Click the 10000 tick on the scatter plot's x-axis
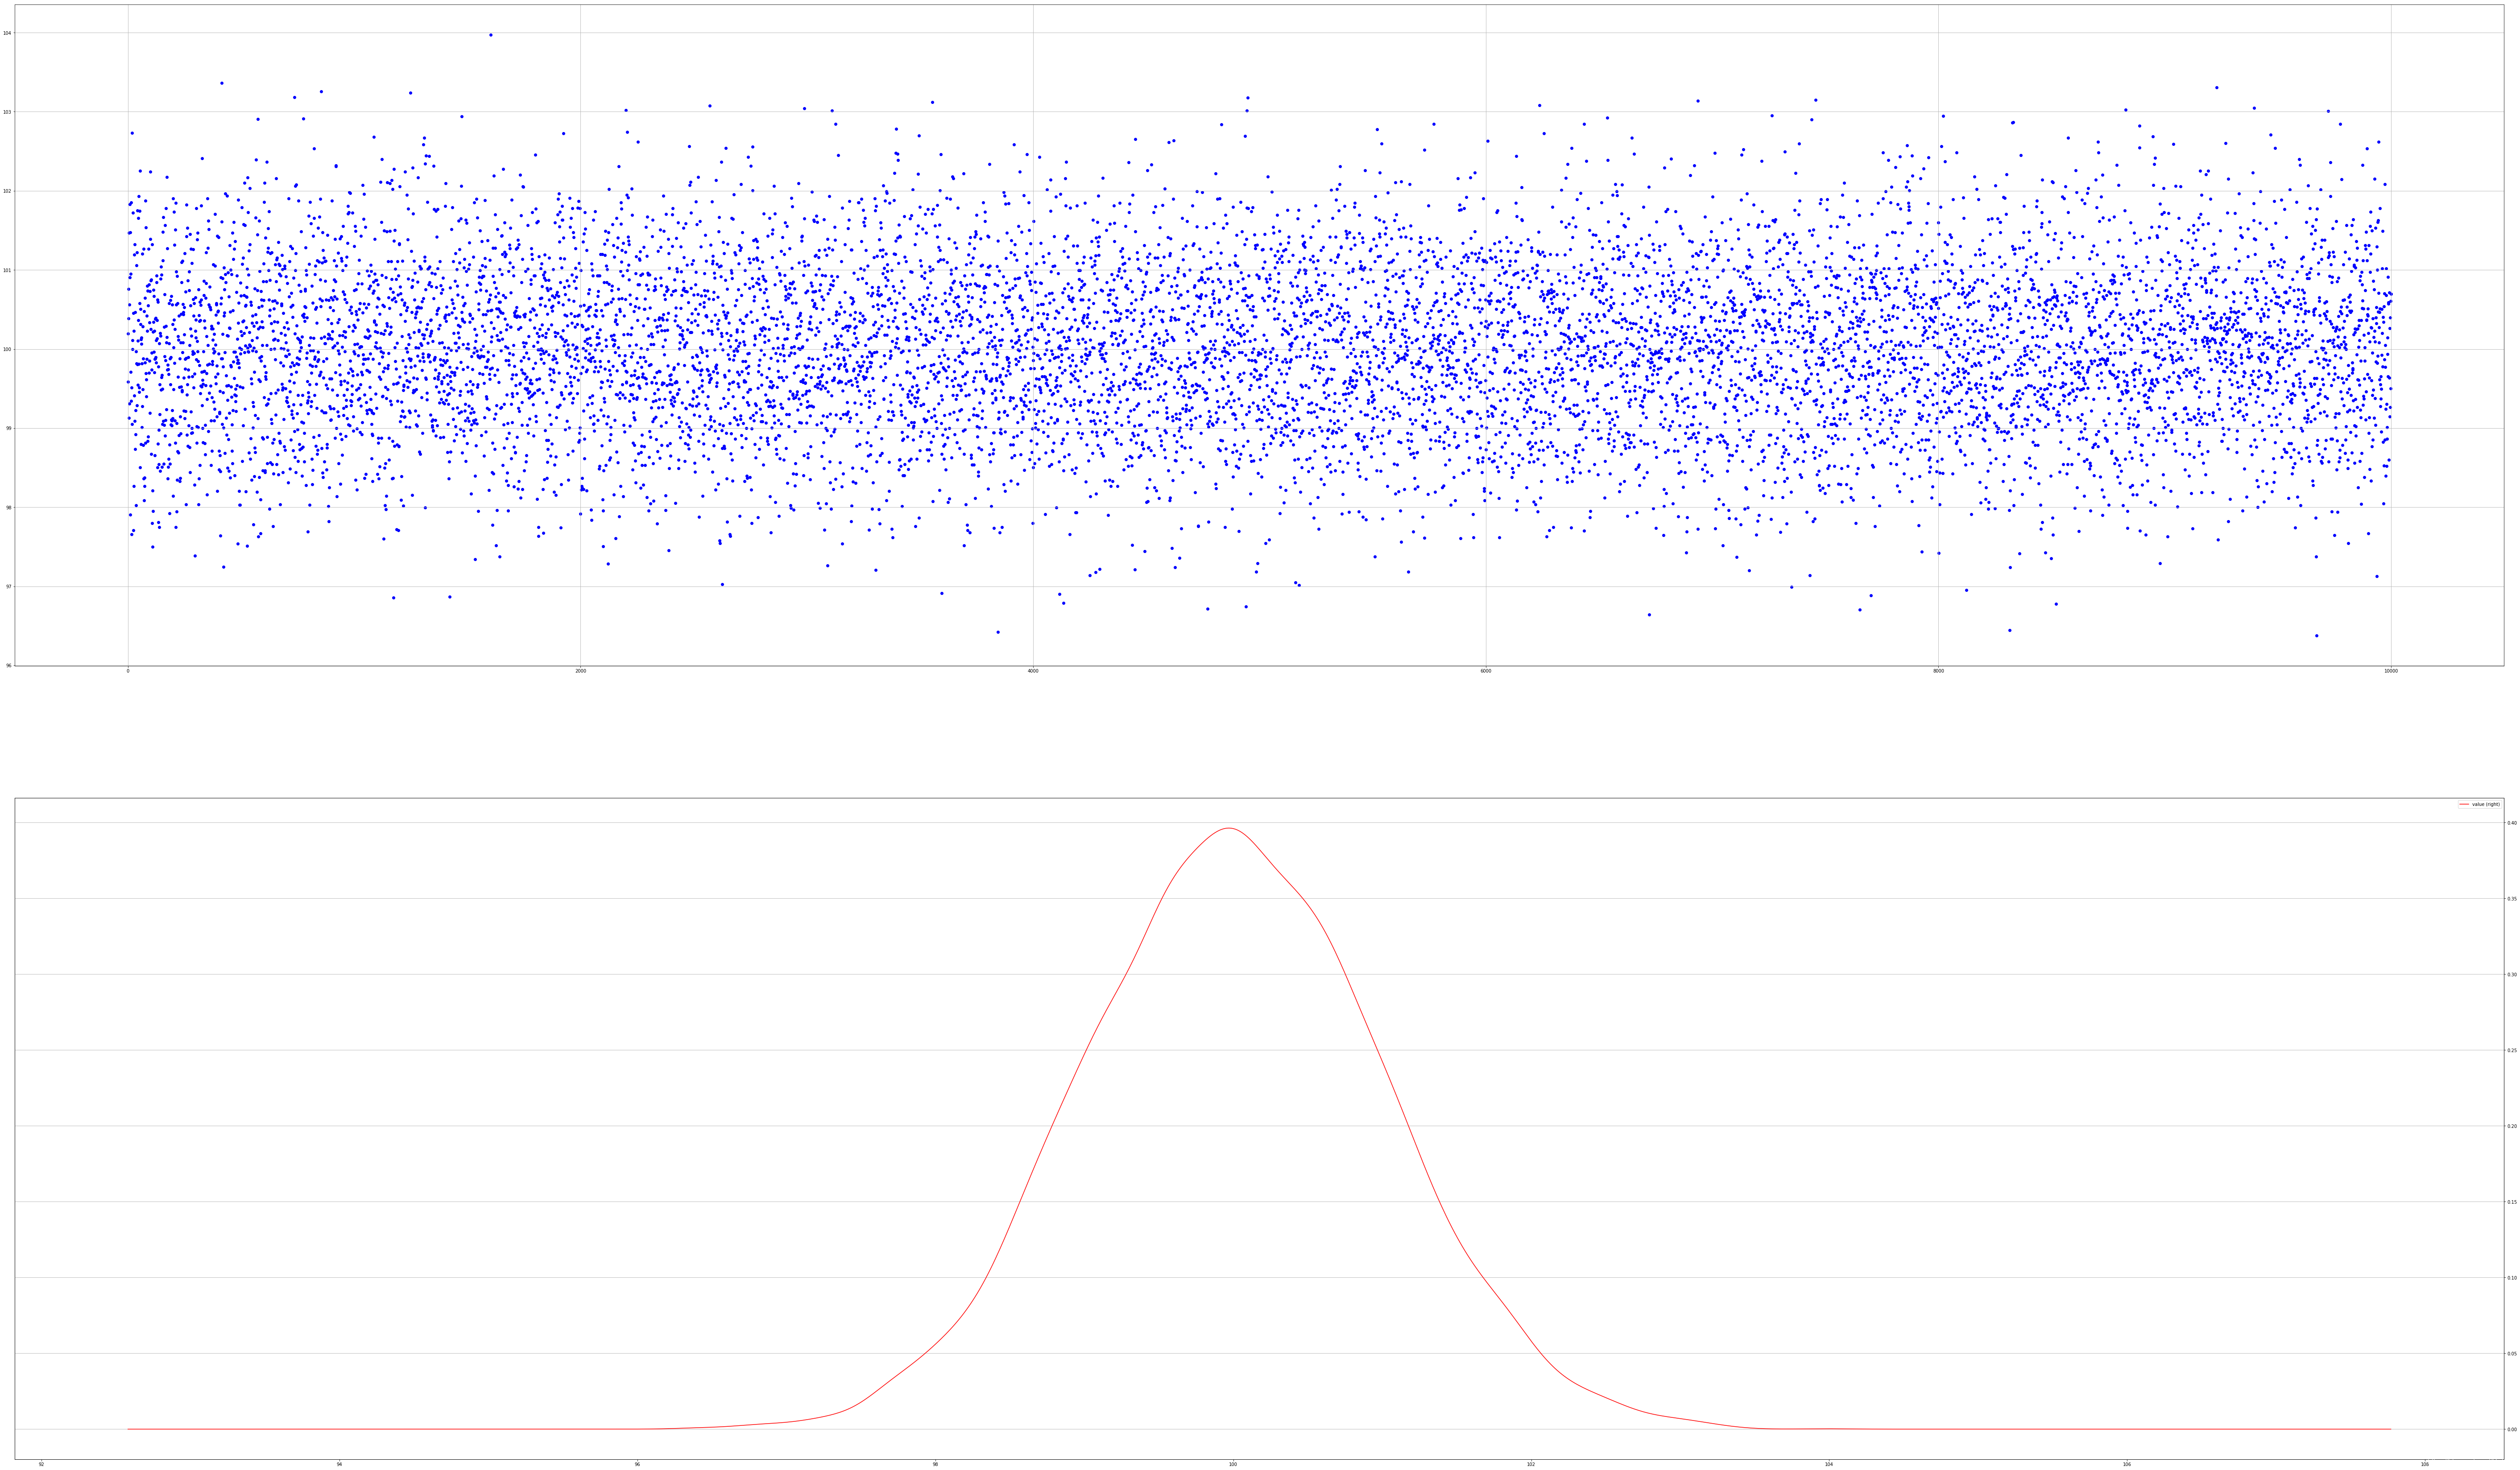Screen dimensions: 2520x1470 click(2391, 671)
